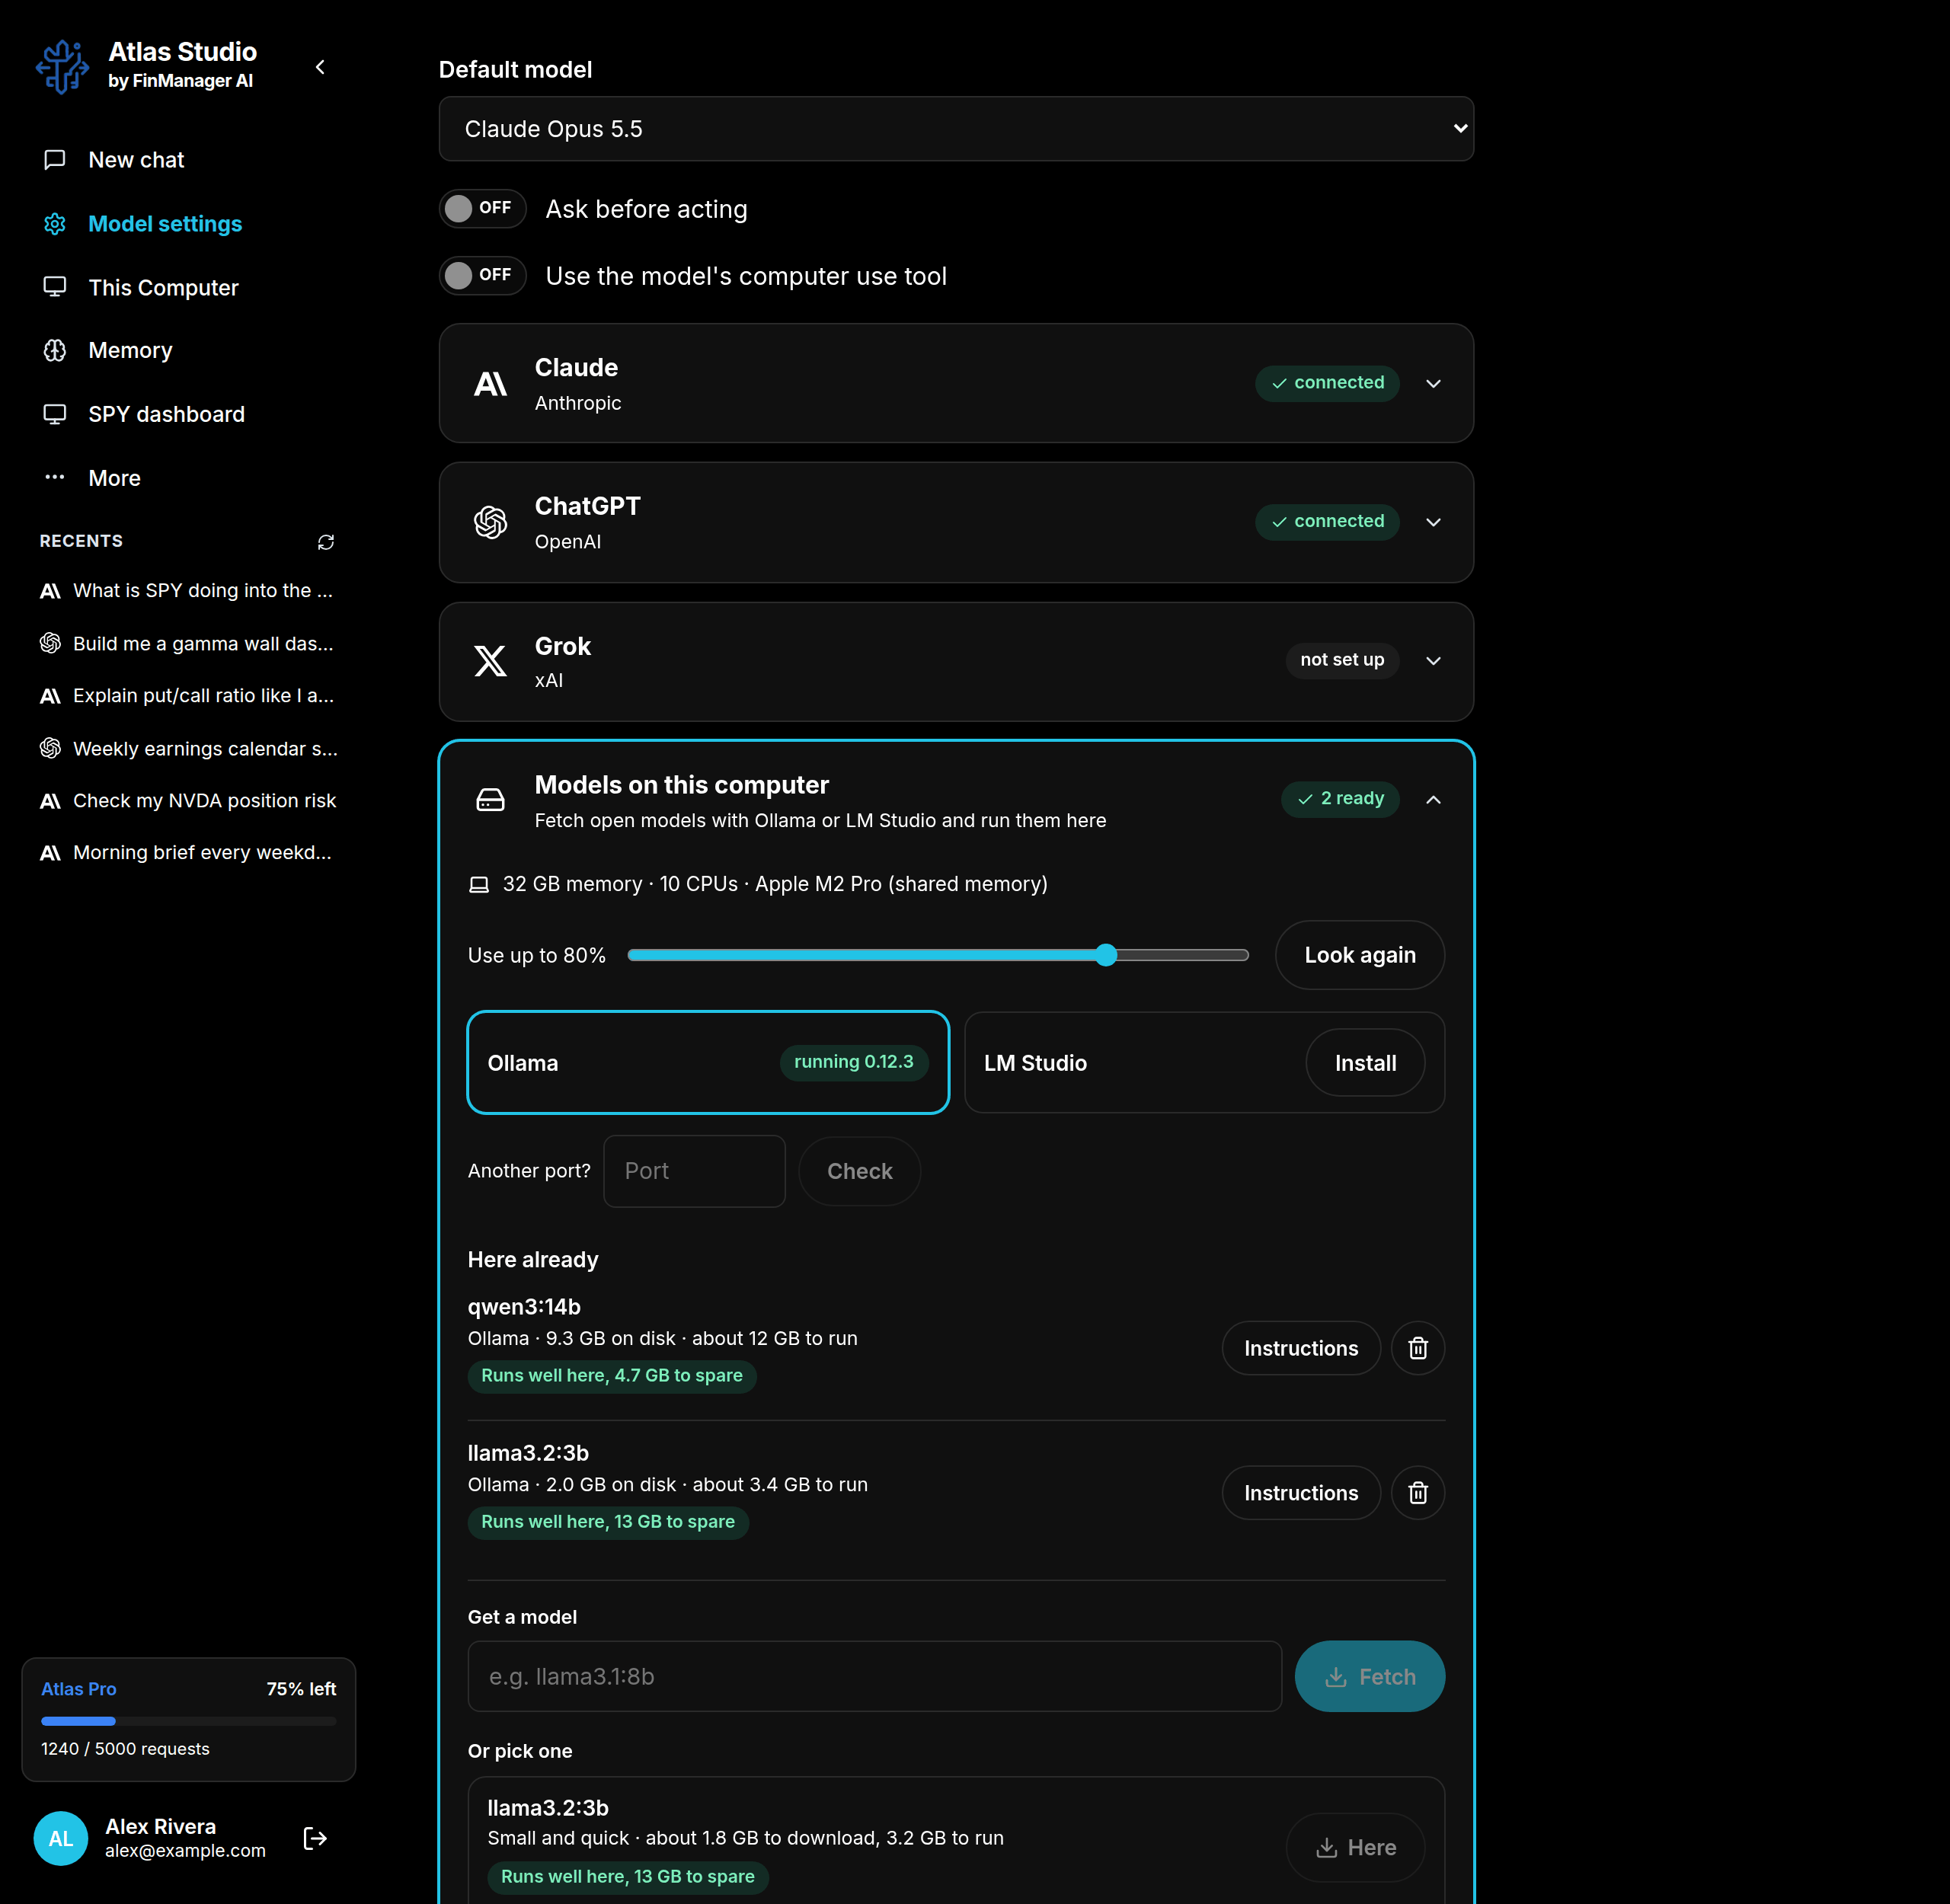Image resolution: width=1950 pixels, height=1904 pixels.
Task: Click the Atlas Studio logo icon
Action: [62, 66]
